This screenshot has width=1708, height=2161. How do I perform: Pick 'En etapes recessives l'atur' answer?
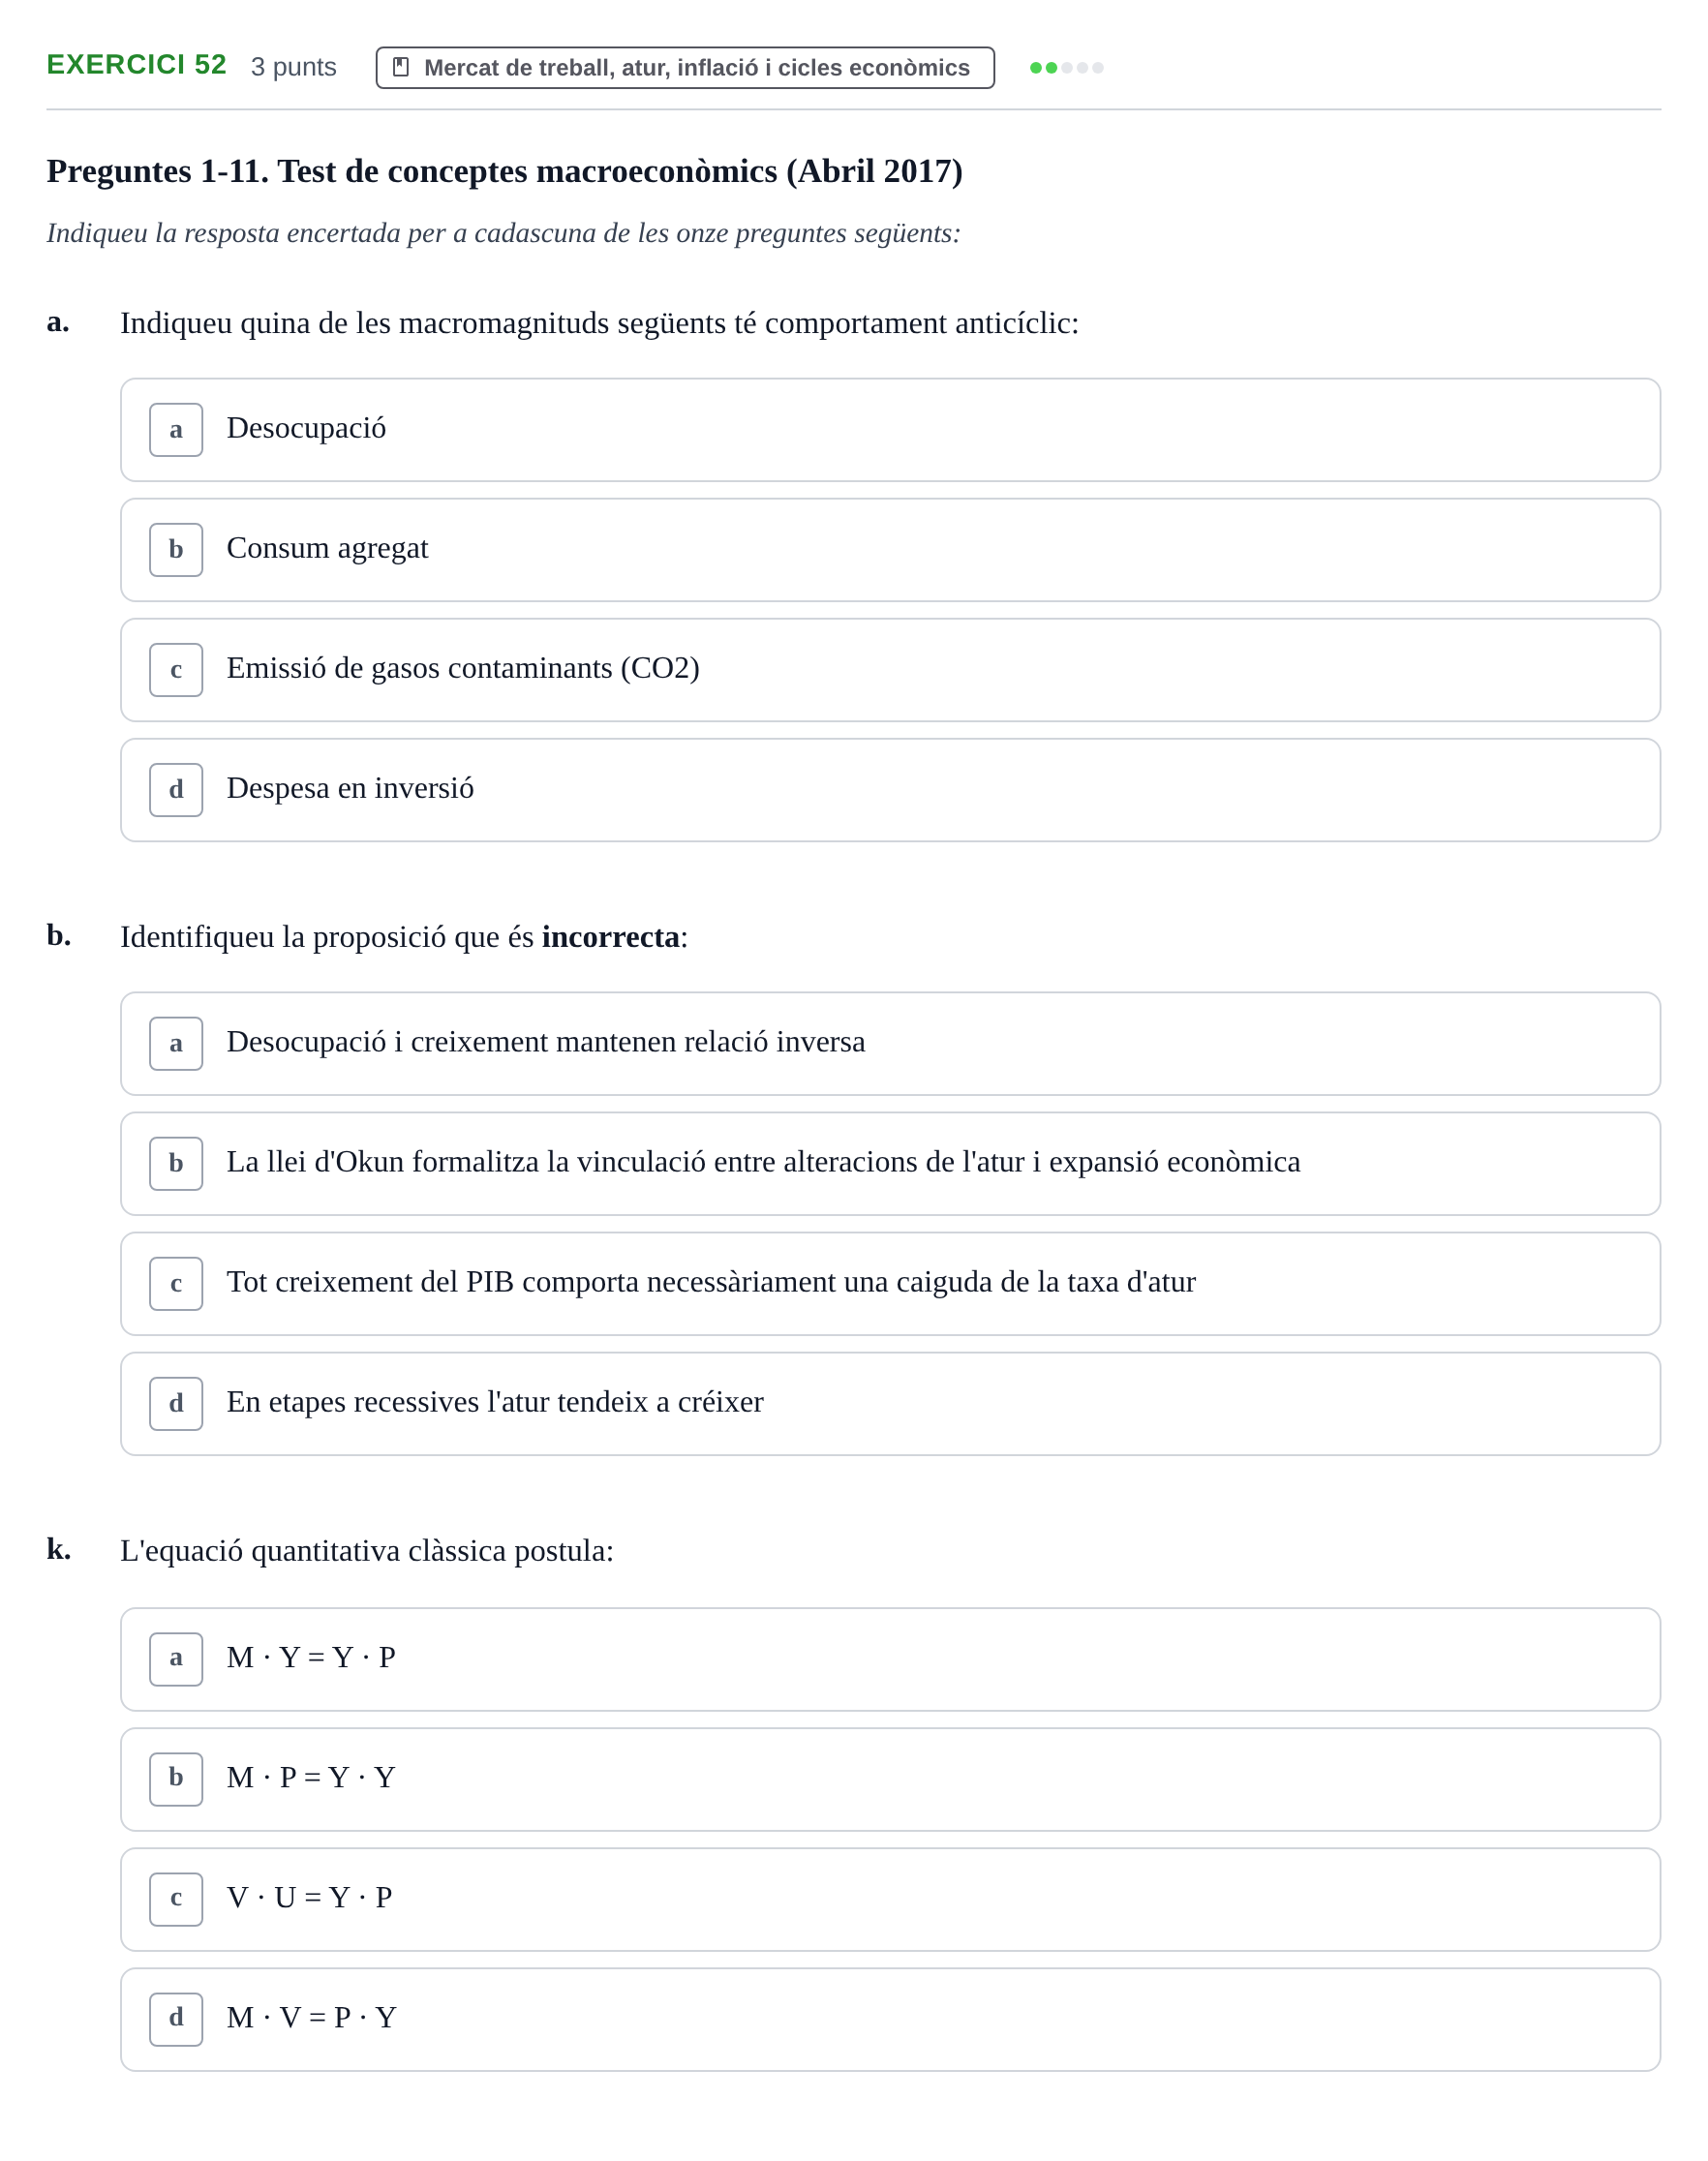tap(890, 1404)
